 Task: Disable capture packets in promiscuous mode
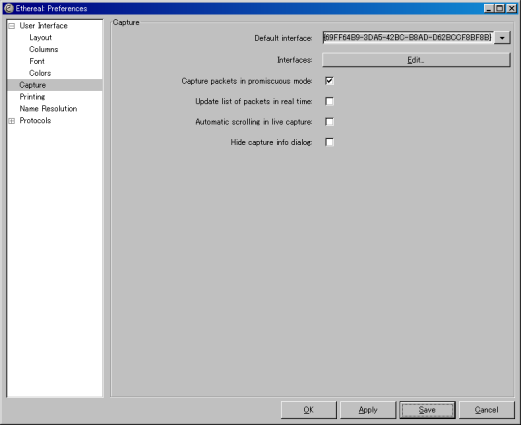point(329,81)
